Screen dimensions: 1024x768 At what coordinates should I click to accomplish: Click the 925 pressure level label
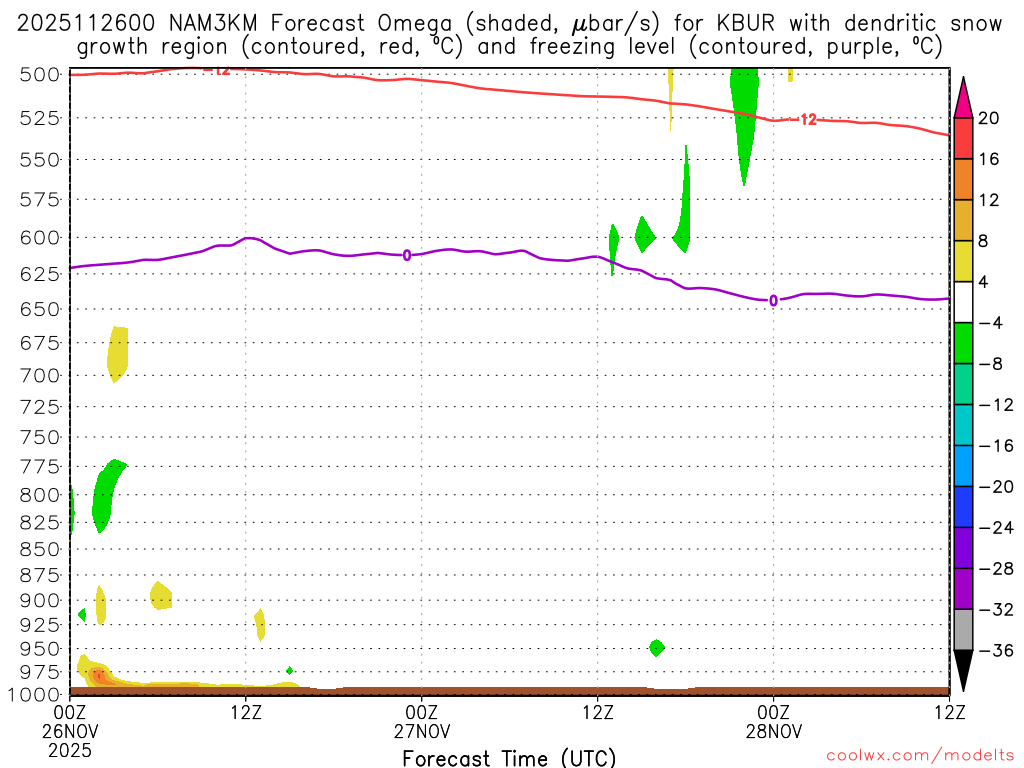tap(40, 625)
